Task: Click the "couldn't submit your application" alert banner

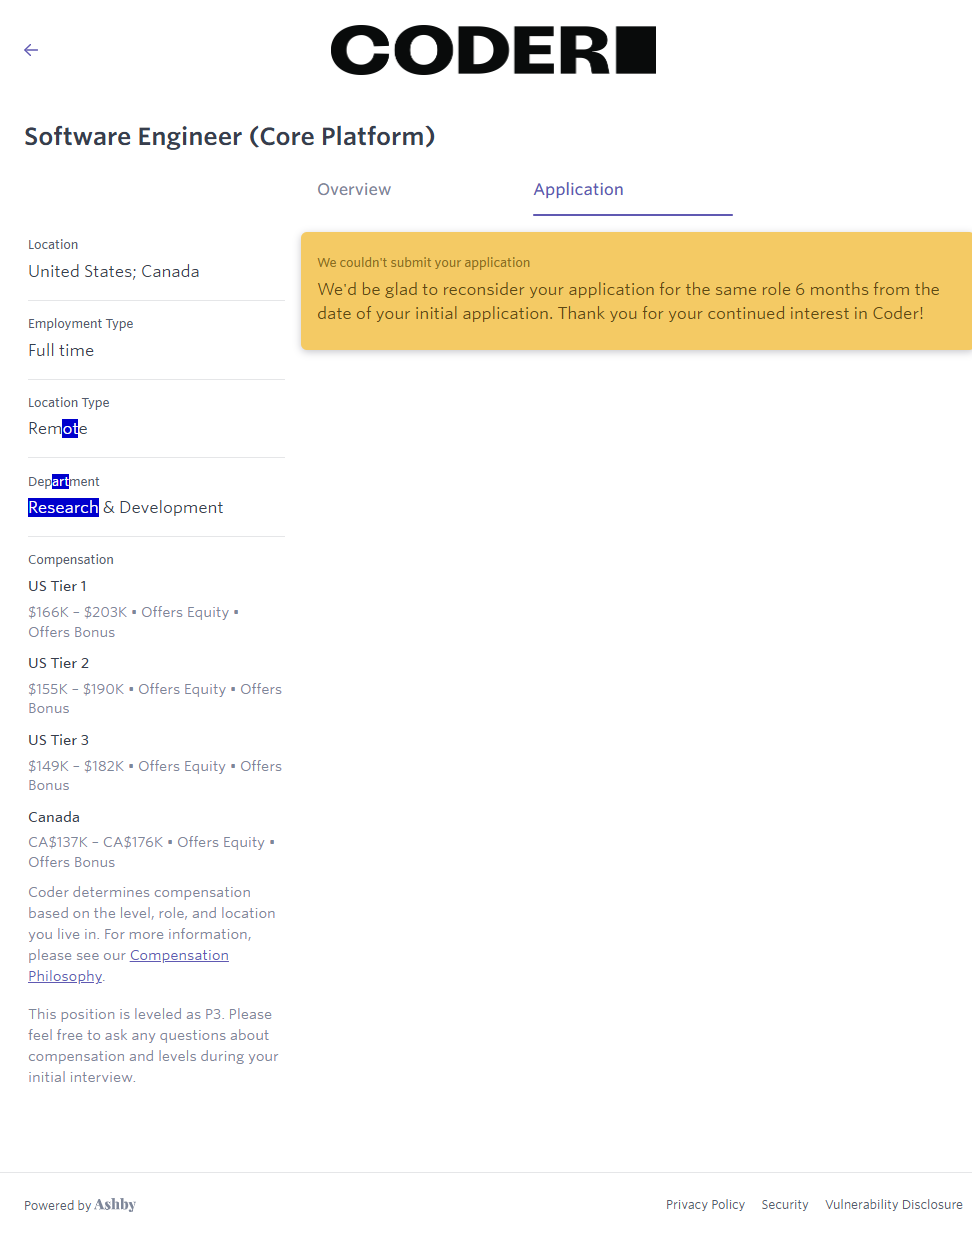Action: (636, 291)
